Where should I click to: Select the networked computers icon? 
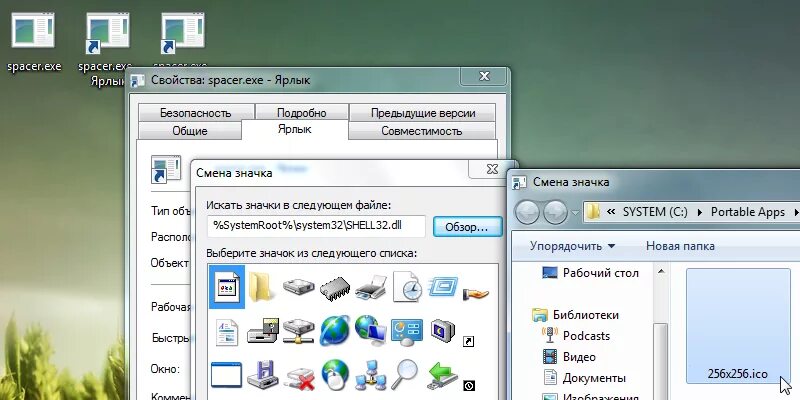(370, 376)
